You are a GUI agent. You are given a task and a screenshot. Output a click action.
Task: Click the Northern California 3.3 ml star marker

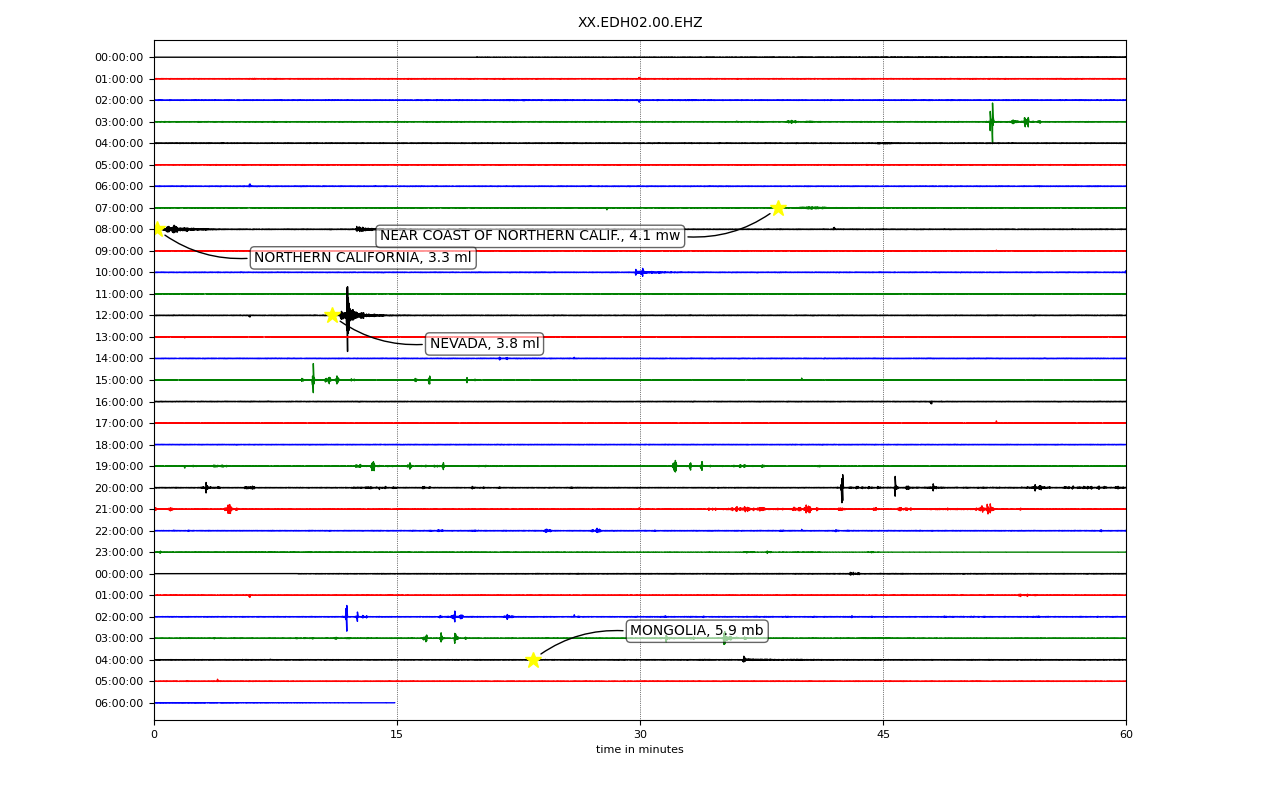[x=156, y=229]
